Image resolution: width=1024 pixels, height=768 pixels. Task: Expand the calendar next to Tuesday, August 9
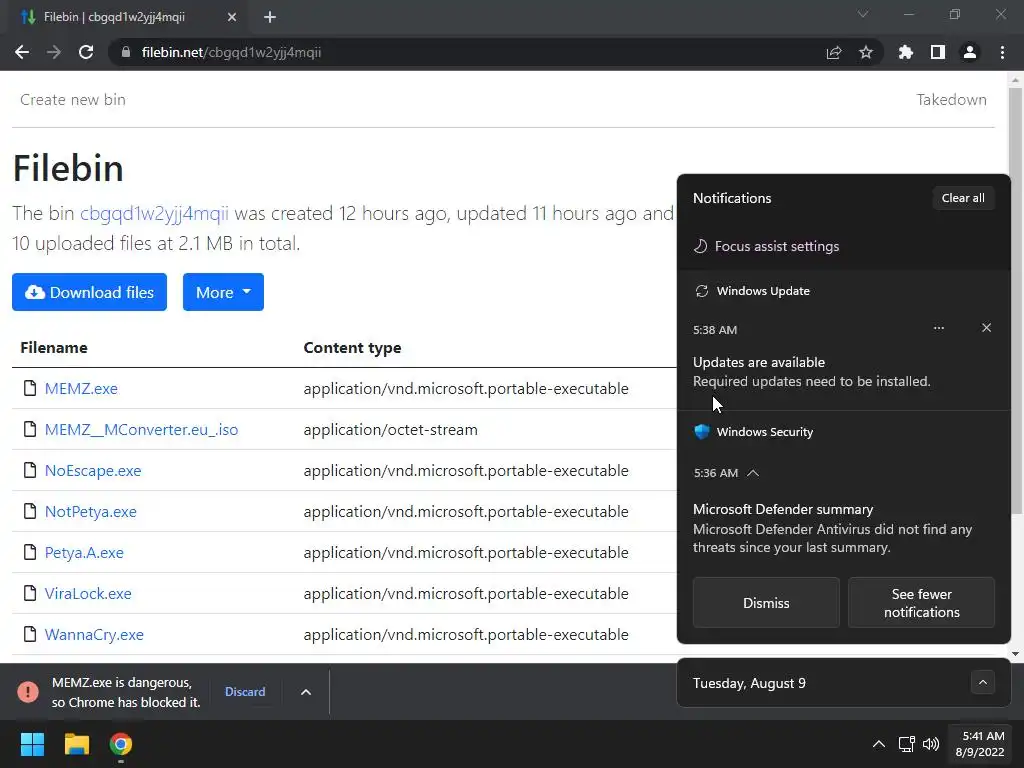point(983,682)
